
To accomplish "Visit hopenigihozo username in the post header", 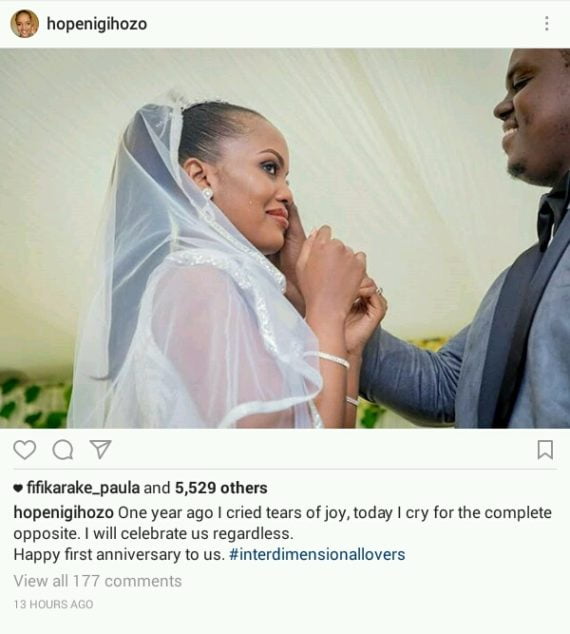I will (97, 24).
